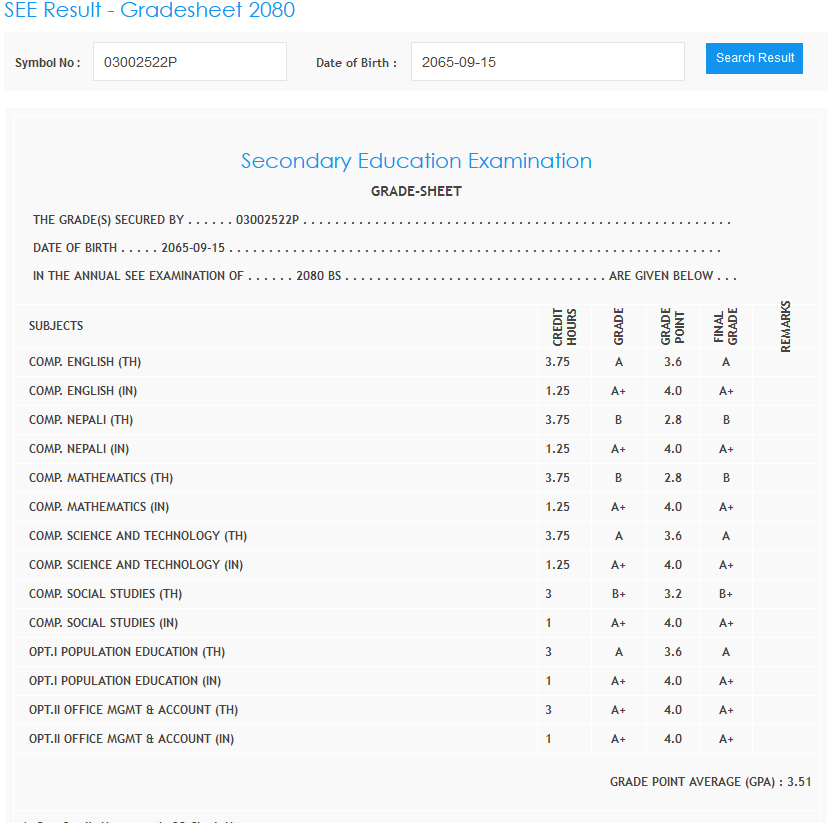
Task: Select the GRADE-SHEET subtitle text
Action: pos(416,191)
